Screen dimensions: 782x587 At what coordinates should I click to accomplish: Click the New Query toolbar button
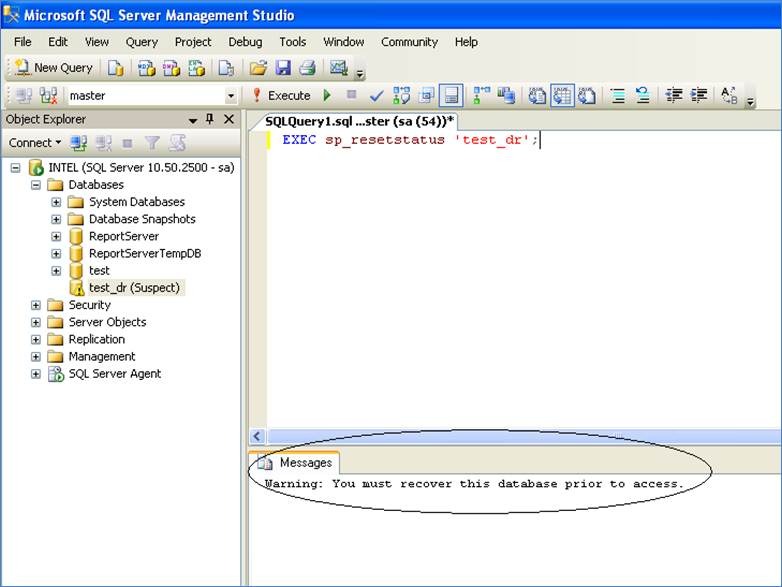(53, 67)
